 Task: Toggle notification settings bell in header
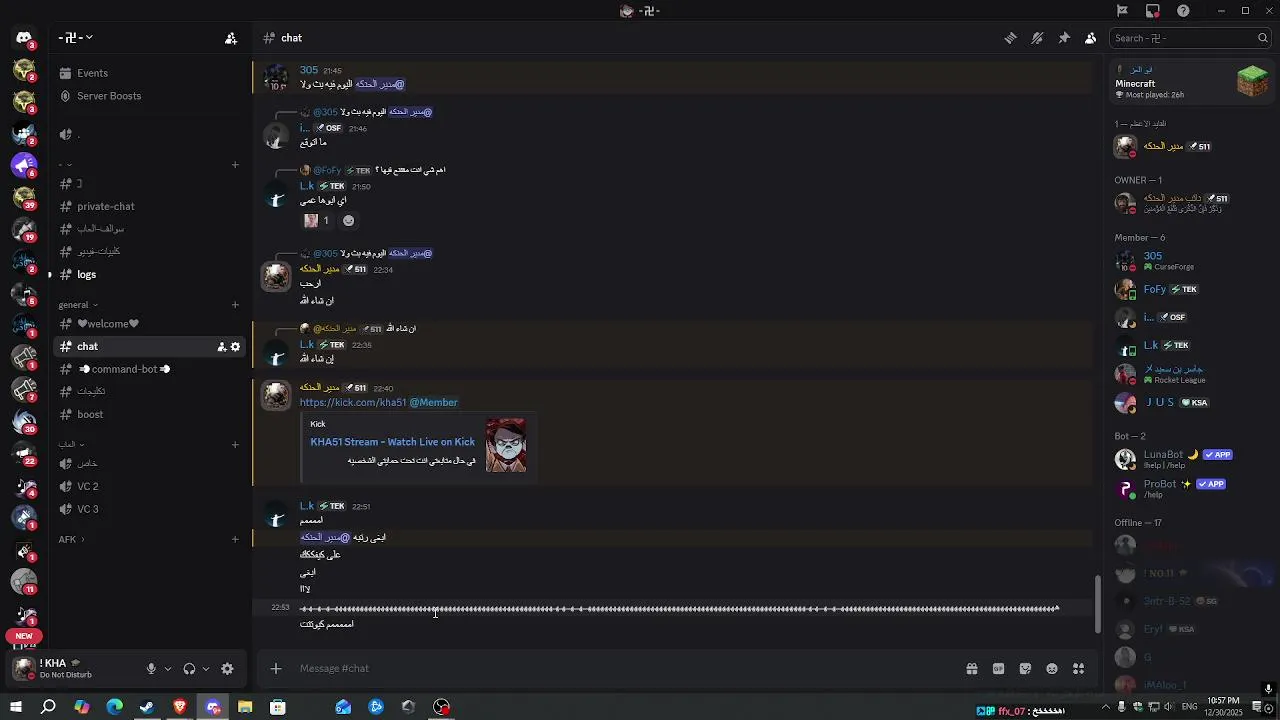[1037, 38]
